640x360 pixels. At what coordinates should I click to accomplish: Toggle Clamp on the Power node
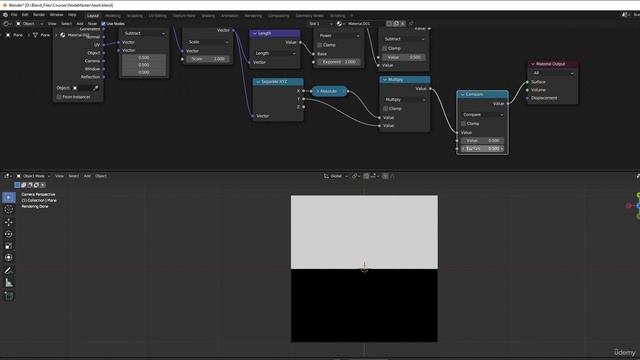[x=320, y=45]
